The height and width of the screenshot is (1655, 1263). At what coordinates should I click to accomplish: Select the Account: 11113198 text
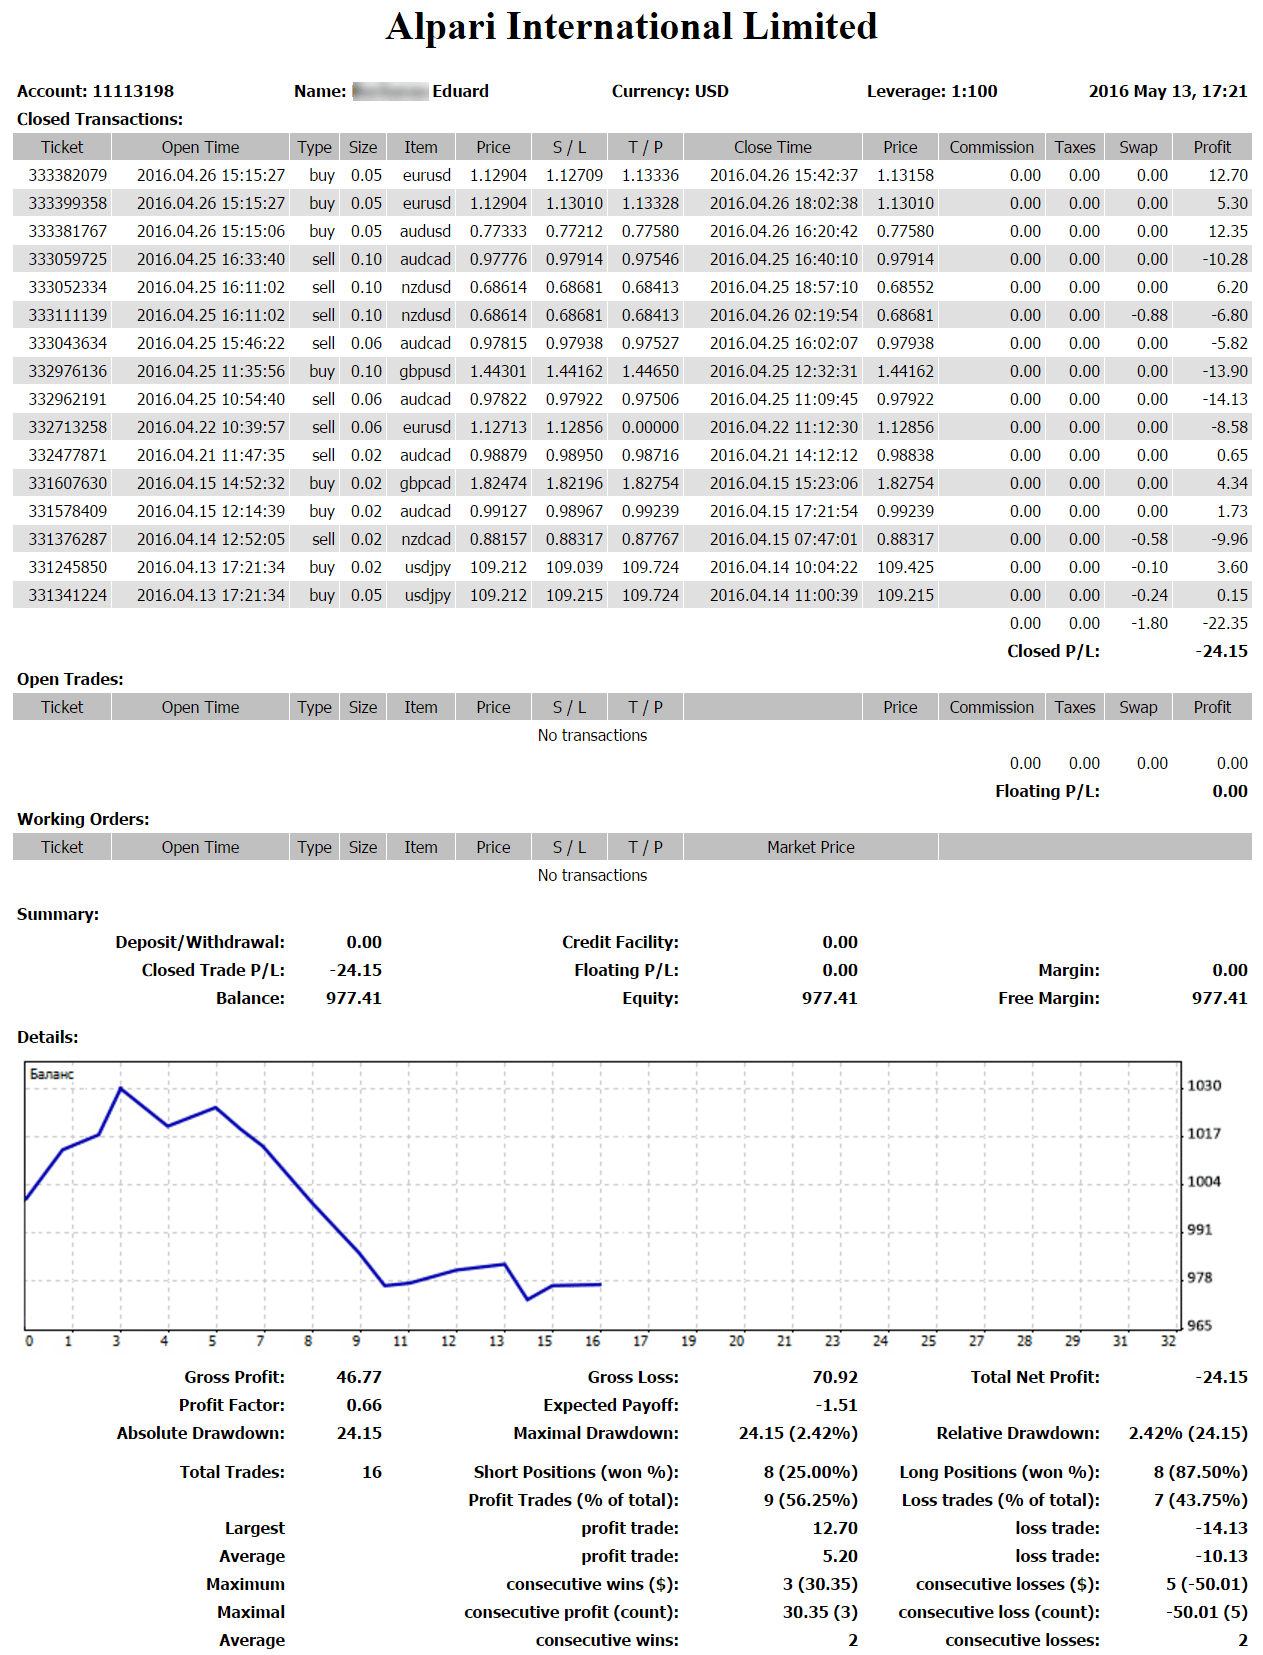click(x=95, y=91)
